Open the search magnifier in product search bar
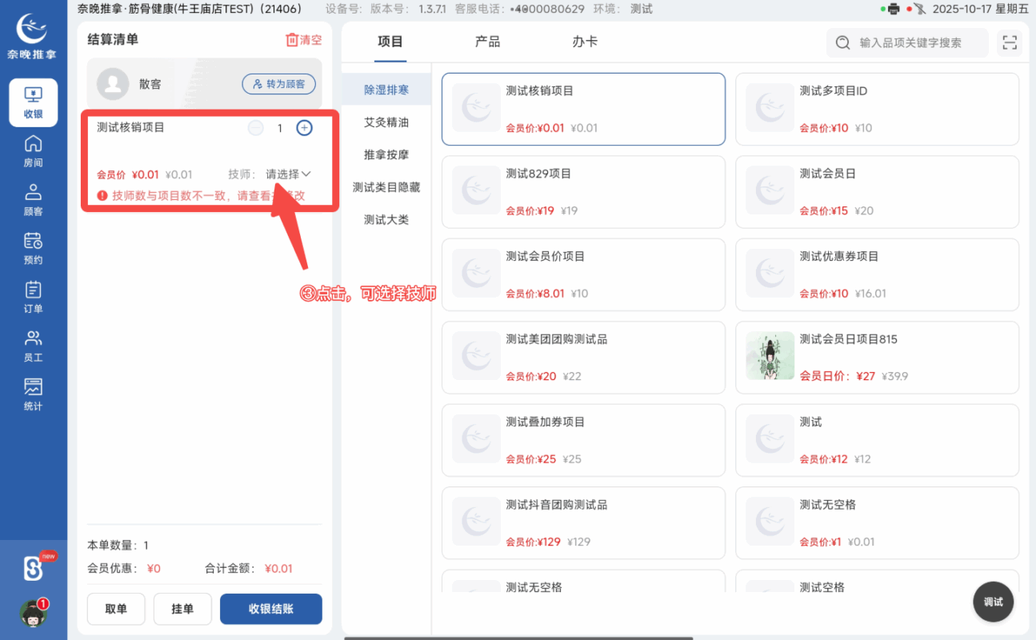Viewport: 1036px width, 640px height. click(x=843, y=43)
